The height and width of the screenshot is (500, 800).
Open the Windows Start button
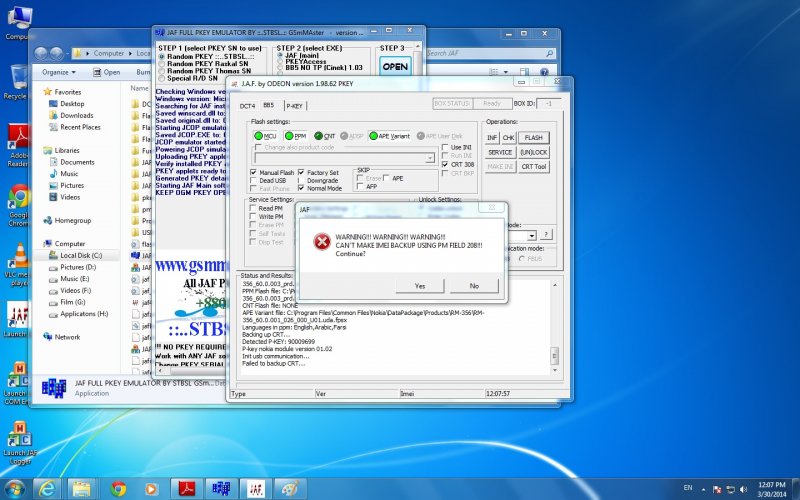coord(14,489)
